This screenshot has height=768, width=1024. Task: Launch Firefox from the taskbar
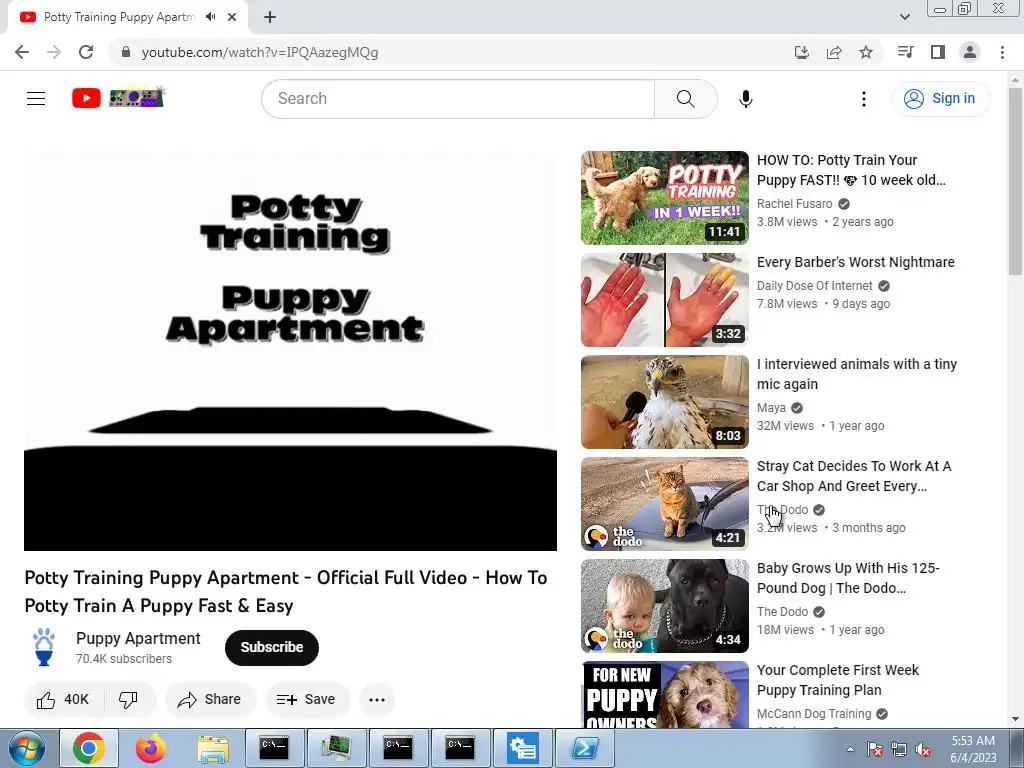pyautogui.click(x=151, y=748)
